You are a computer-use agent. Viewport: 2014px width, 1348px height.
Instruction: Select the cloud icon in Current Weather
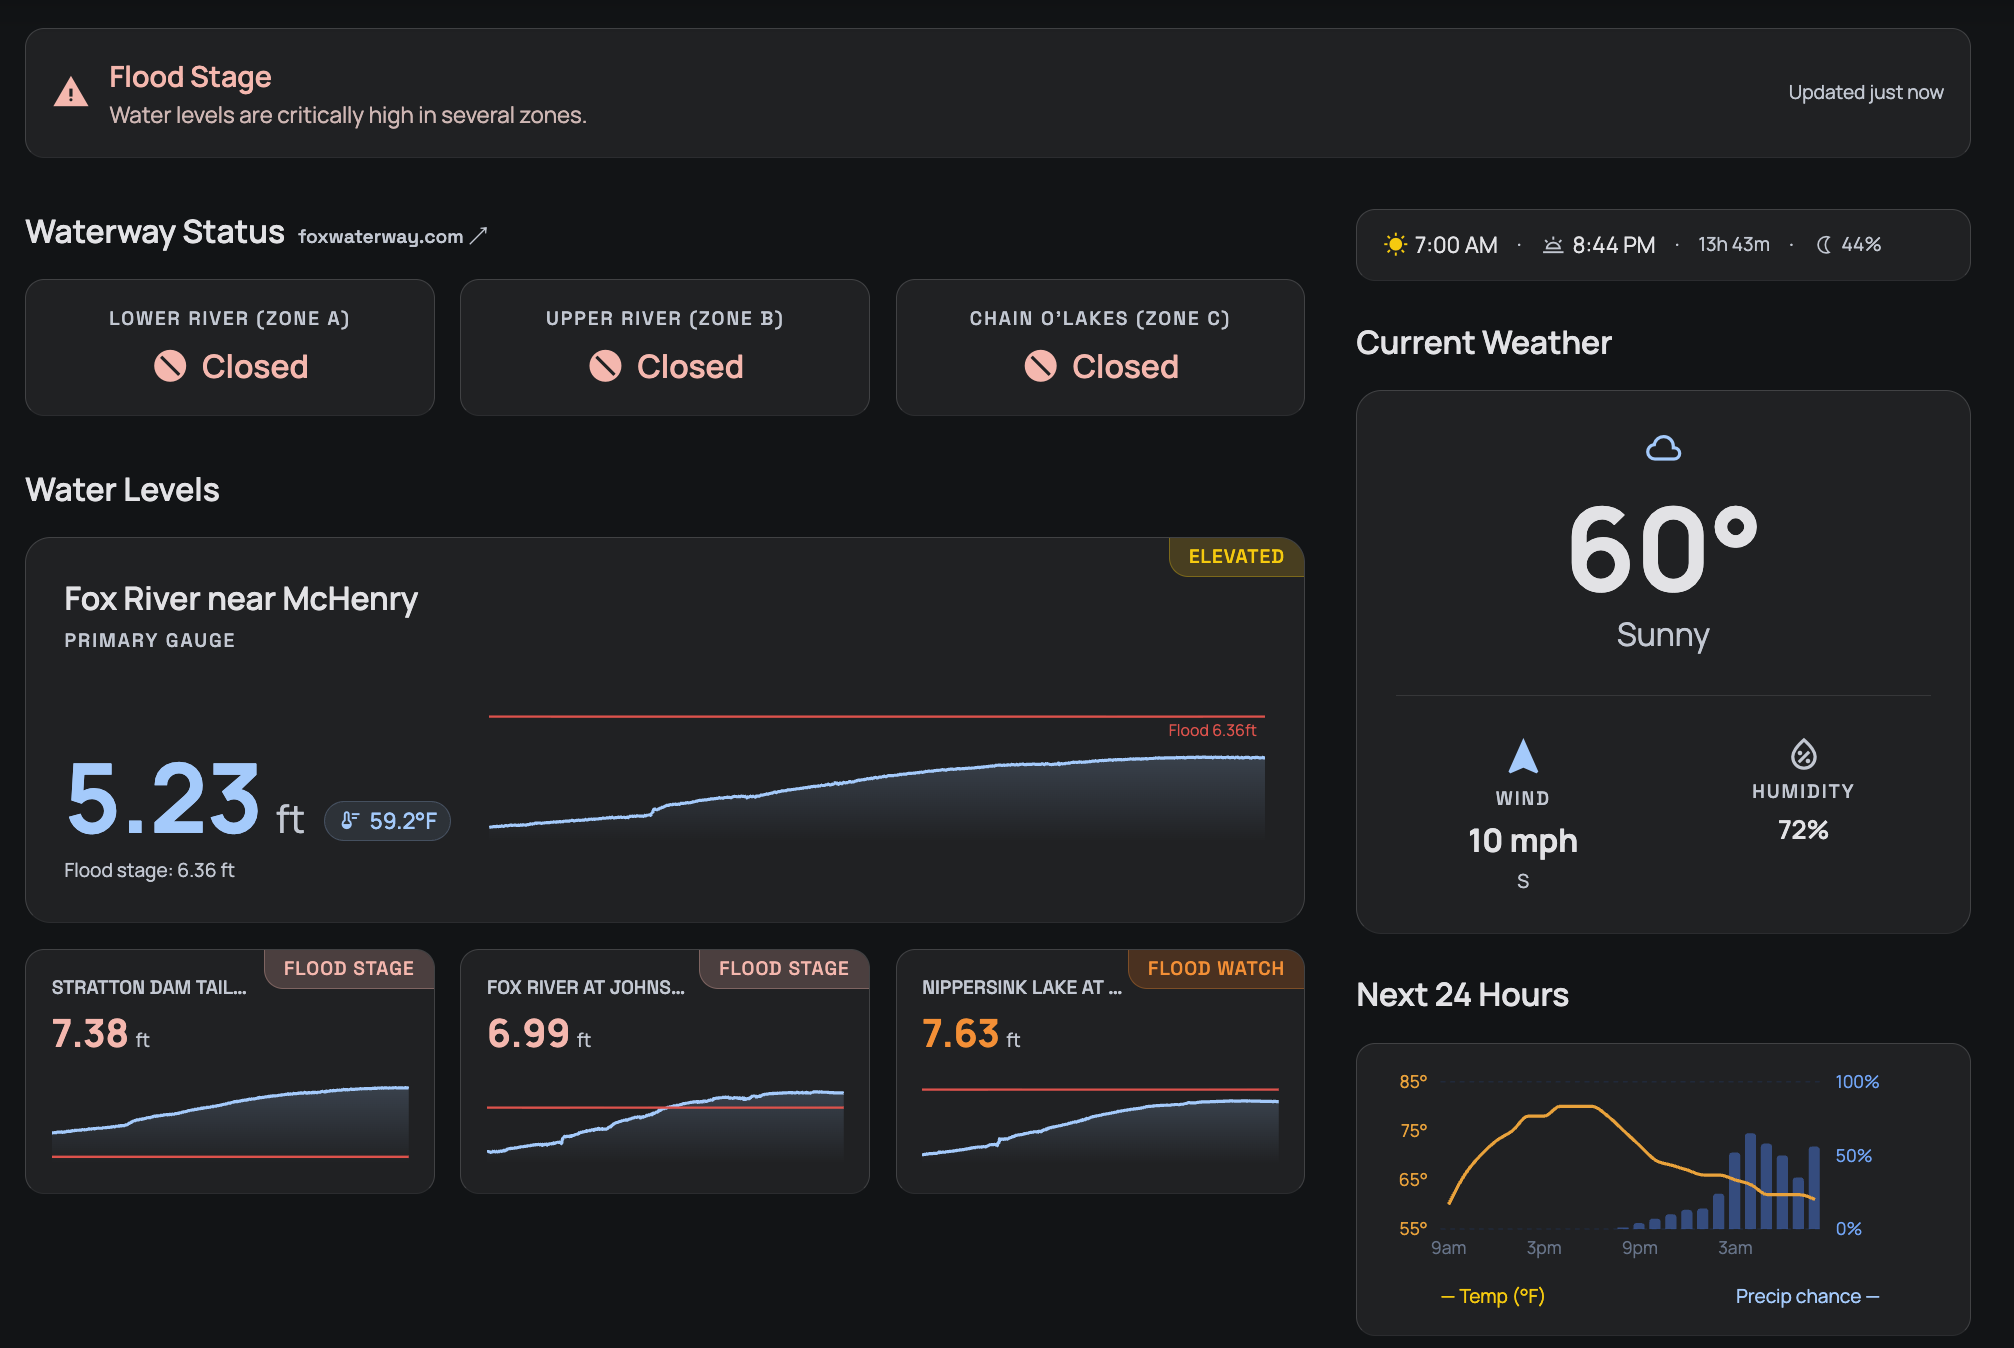(x=1662, y=448)
